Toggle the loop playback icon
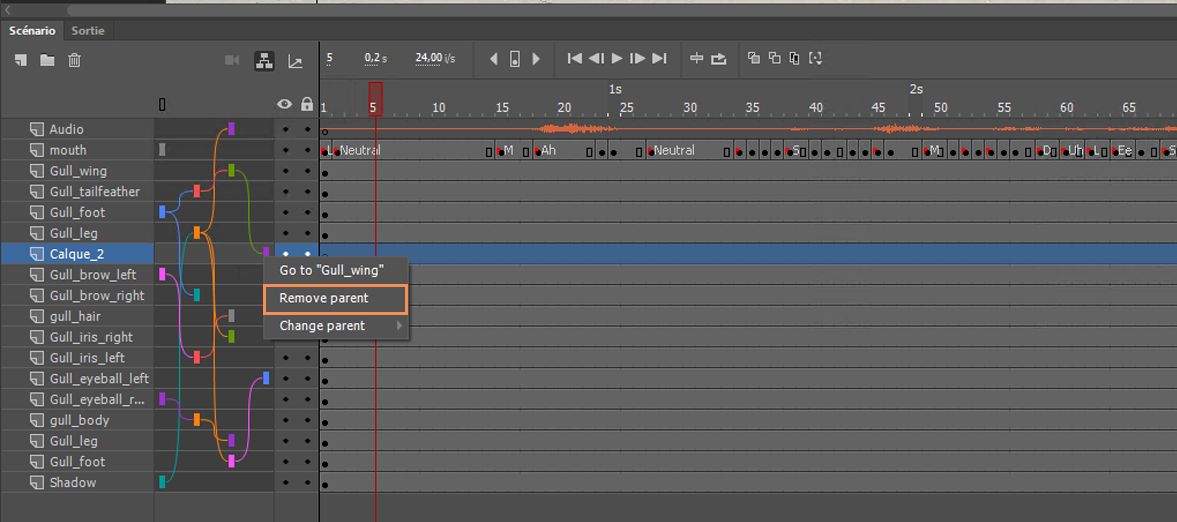The image size is (1177, 522). [x=718, y=59]
